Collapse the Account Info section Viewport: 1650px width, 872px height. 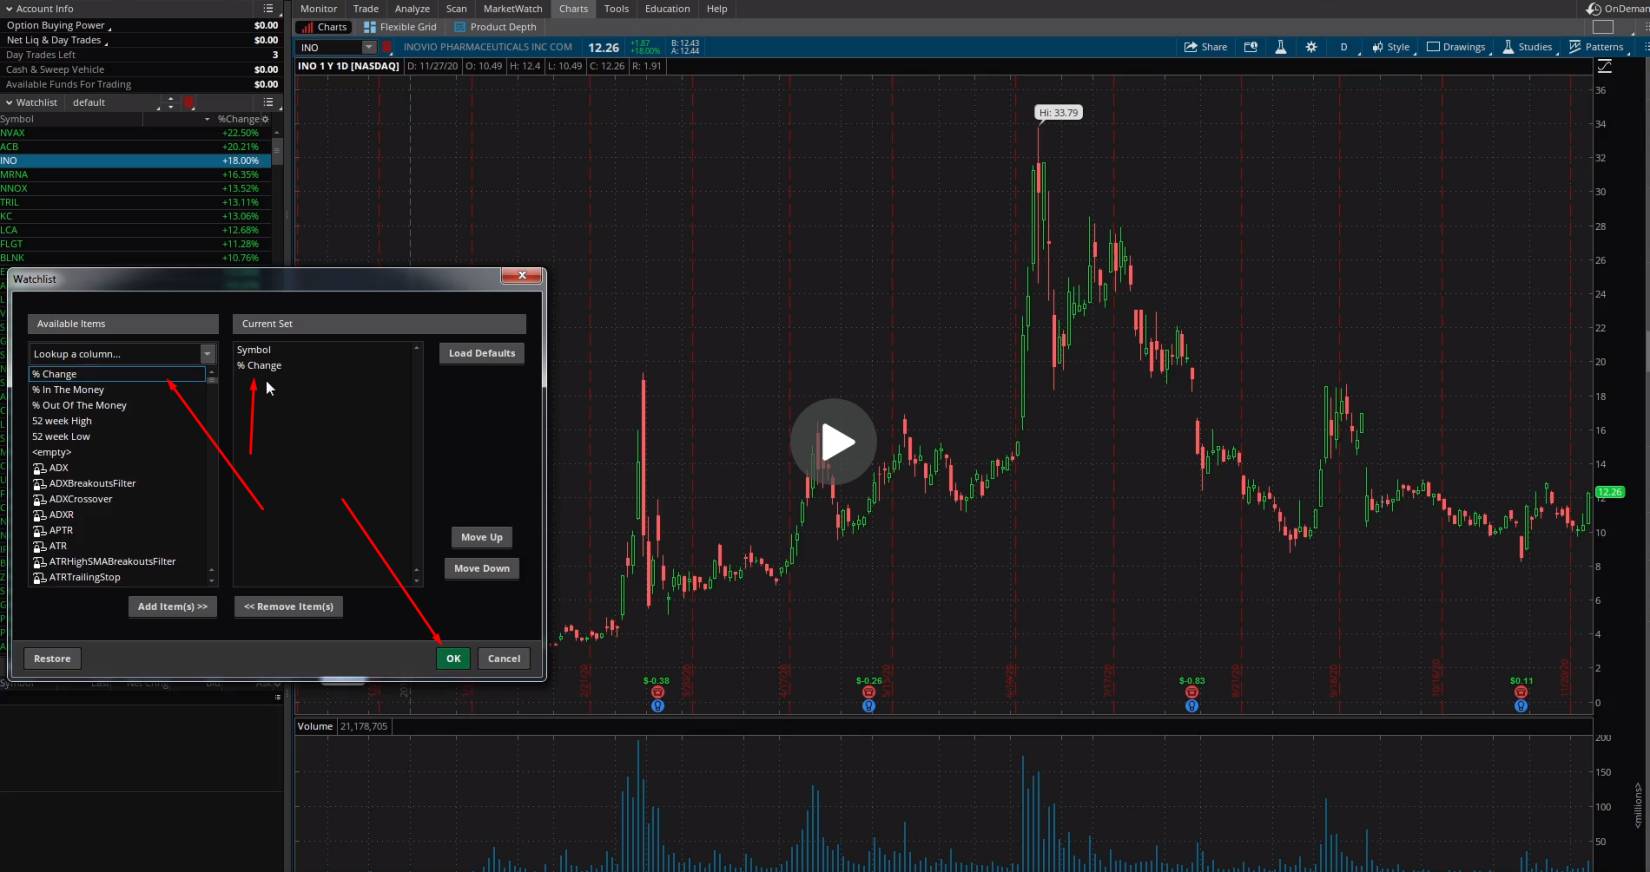tap(9, 9)
